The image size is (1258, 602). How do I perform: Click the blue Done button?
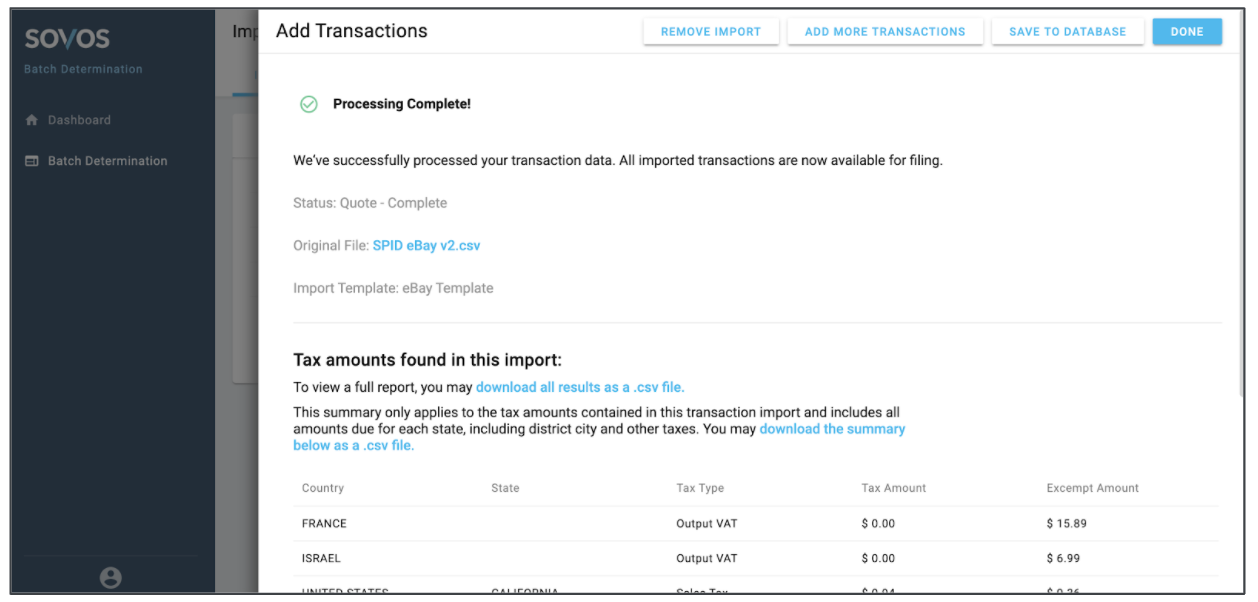point(1187,32)
